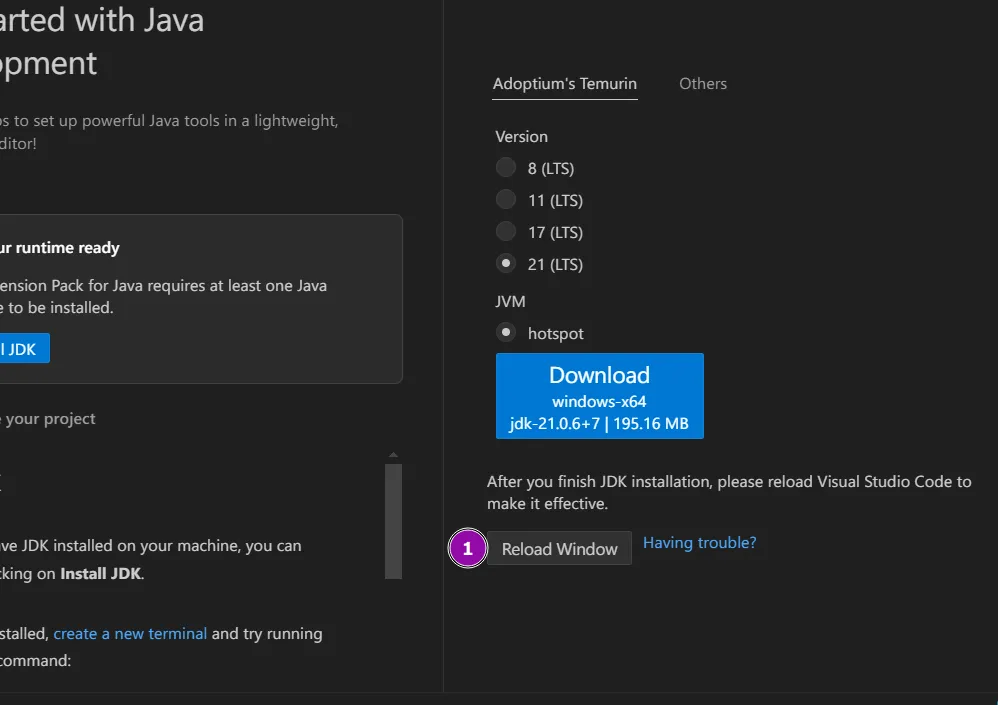Click the bold Install JDK text

(101, 574)
